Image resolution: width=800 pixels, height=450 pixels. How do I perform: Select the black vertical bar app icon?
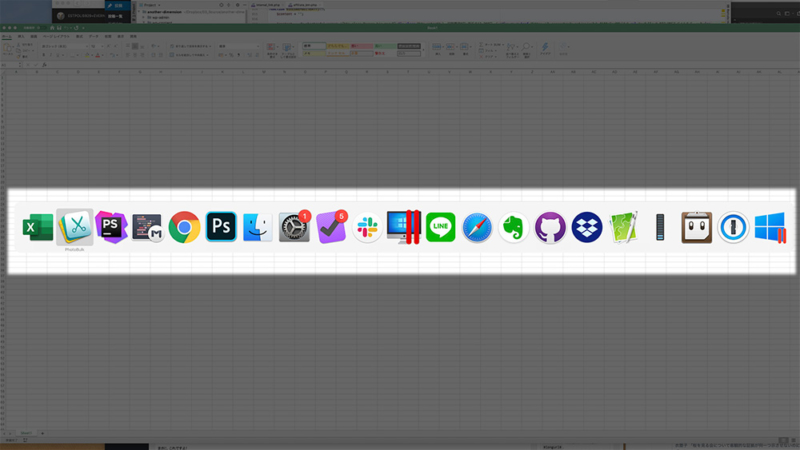point(660,227)
